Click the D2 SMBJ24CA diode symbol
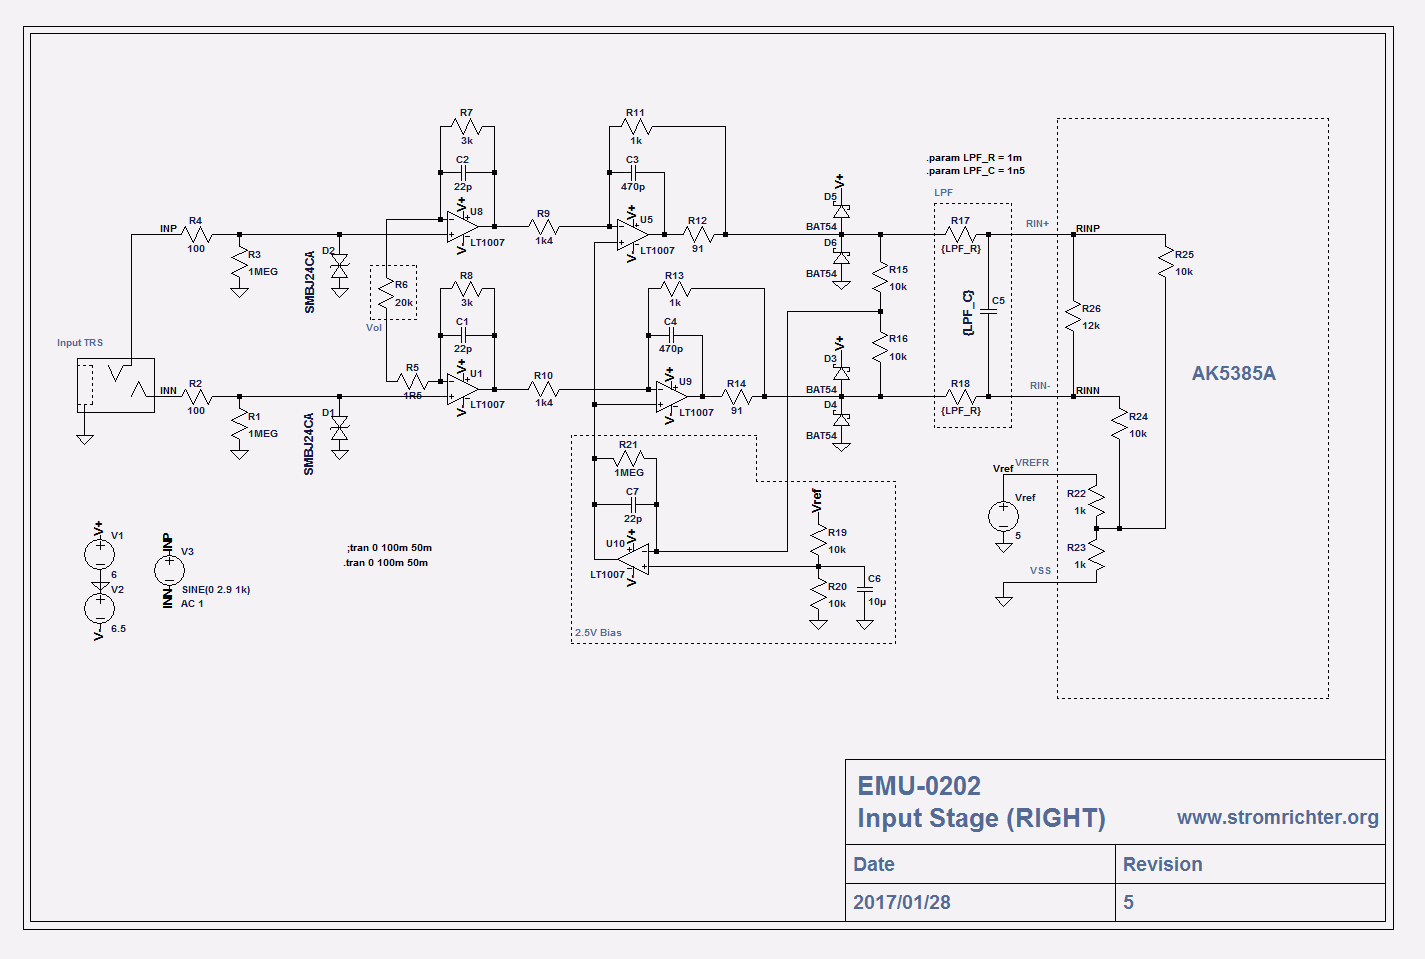The height and width of the screenshot is (959, 1425). (x=340, y=268)
